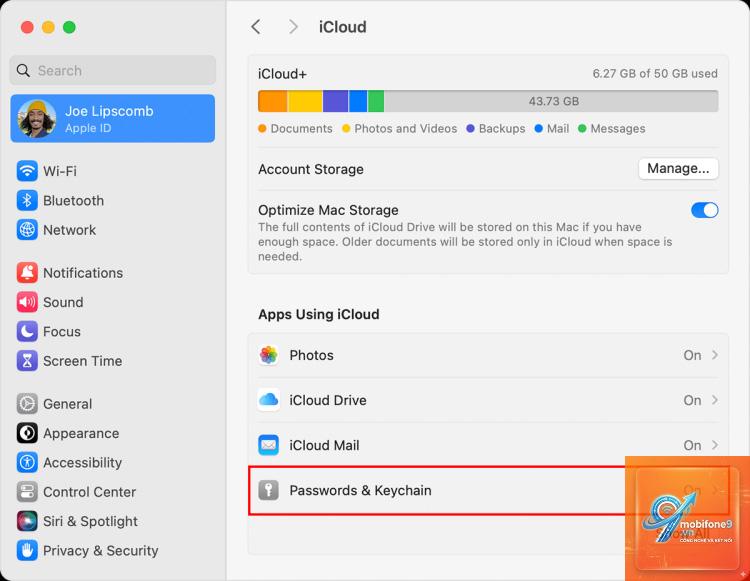Image resolution: width=750 pixels, height=581 pixels.
Task: Select Bluetooth settings pane
Action: 113,200
